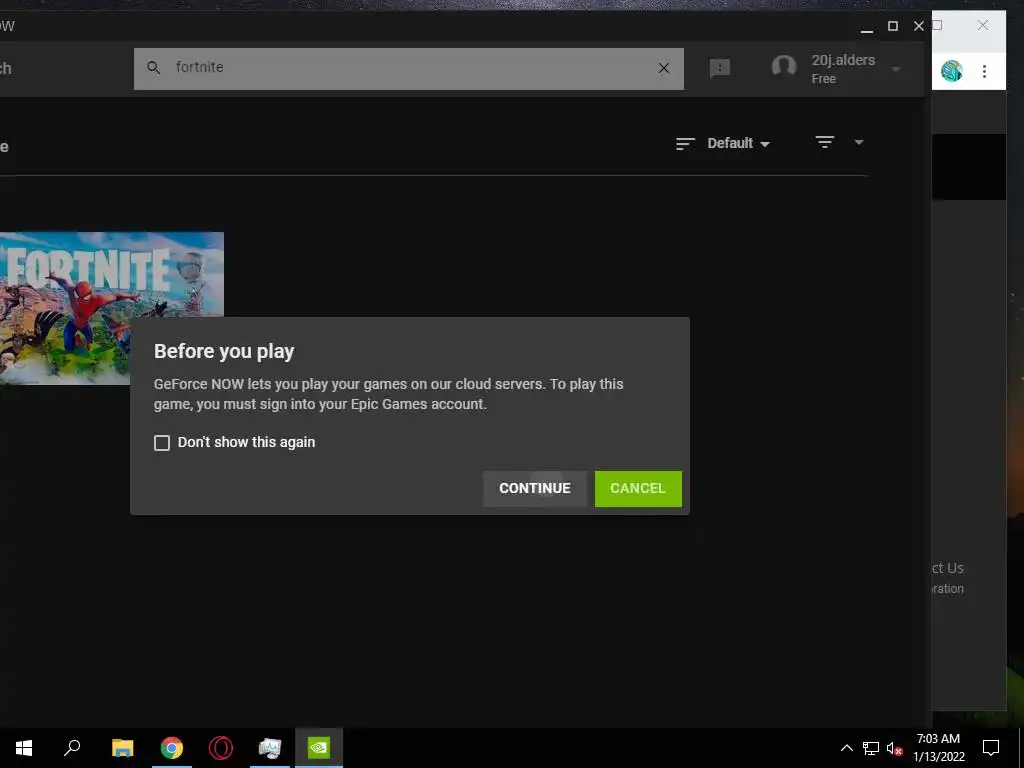Click the CONTINUE button
The image size is (1024, 768).
pyautogui.click(x=535, y=488)
